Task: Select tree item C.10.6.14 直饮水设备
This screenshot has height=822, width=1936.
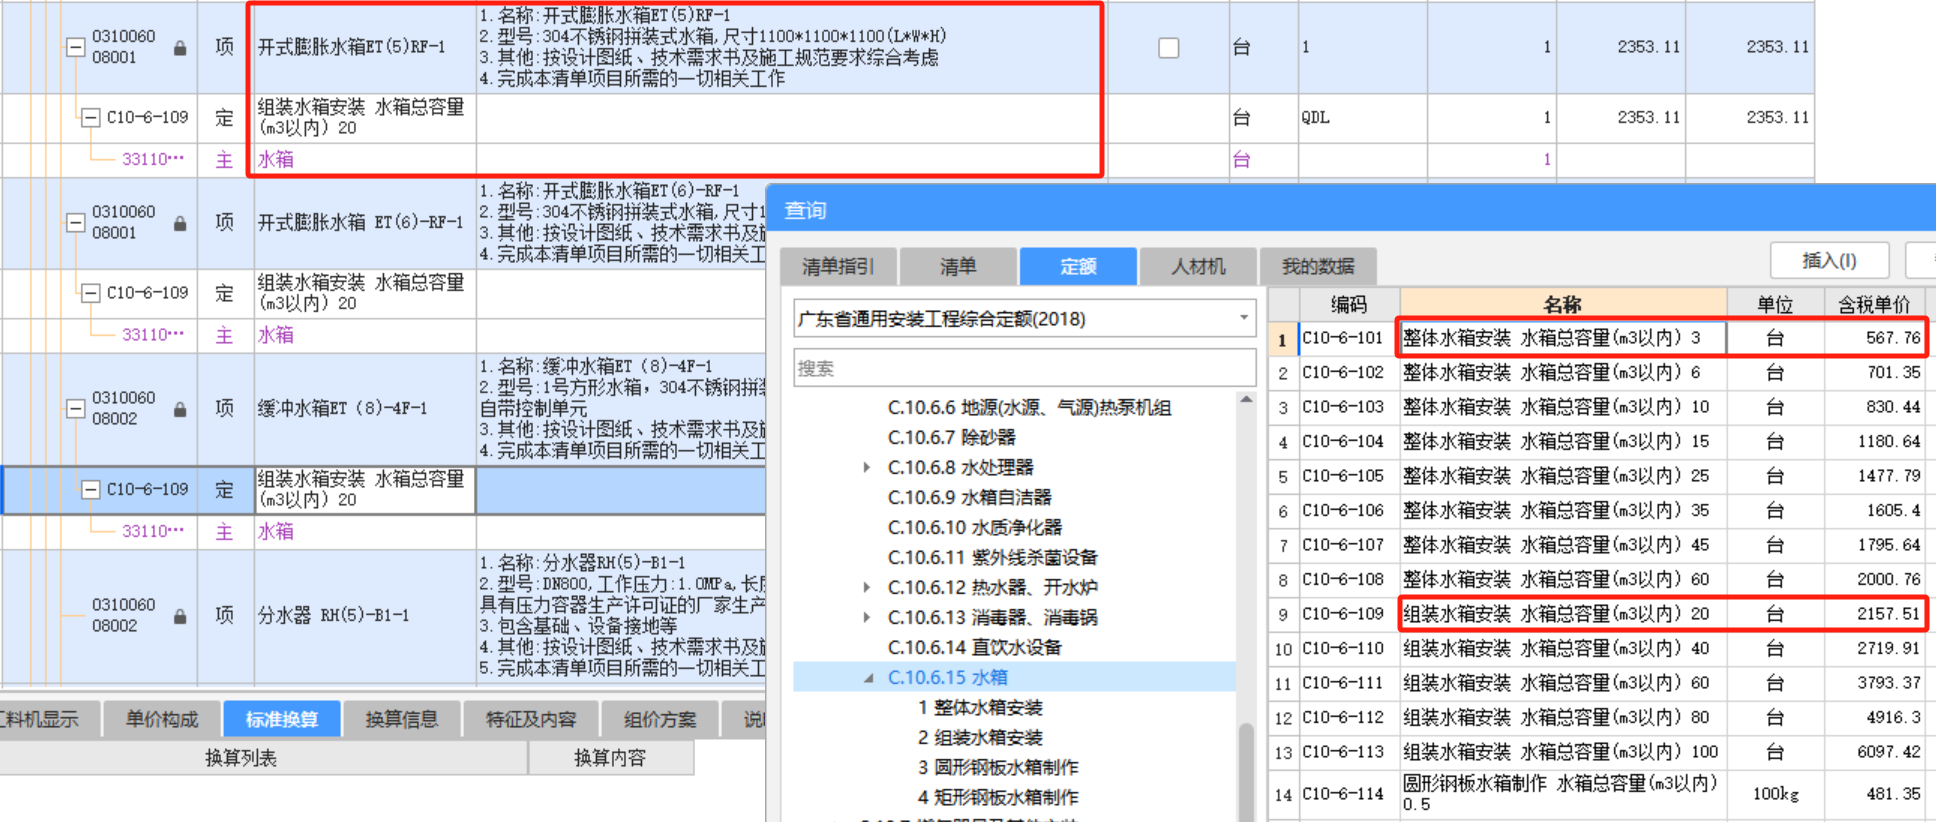Action: (x=974, y=647)
